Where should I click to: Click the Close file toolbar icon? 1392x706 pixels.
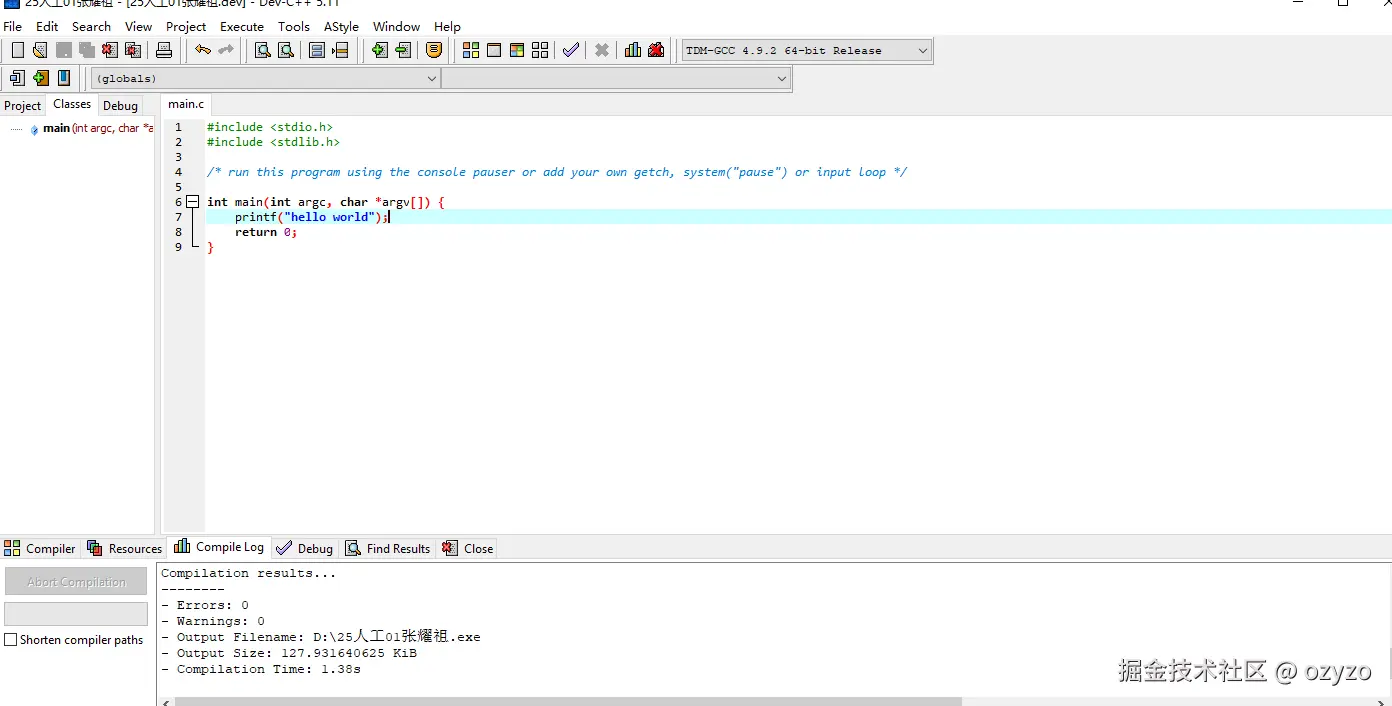109,50
